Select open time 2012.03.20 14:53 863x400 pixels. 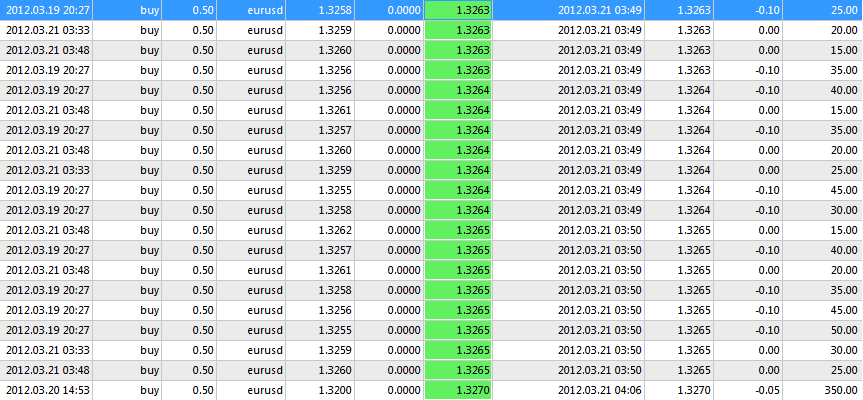tap(46, 390)
